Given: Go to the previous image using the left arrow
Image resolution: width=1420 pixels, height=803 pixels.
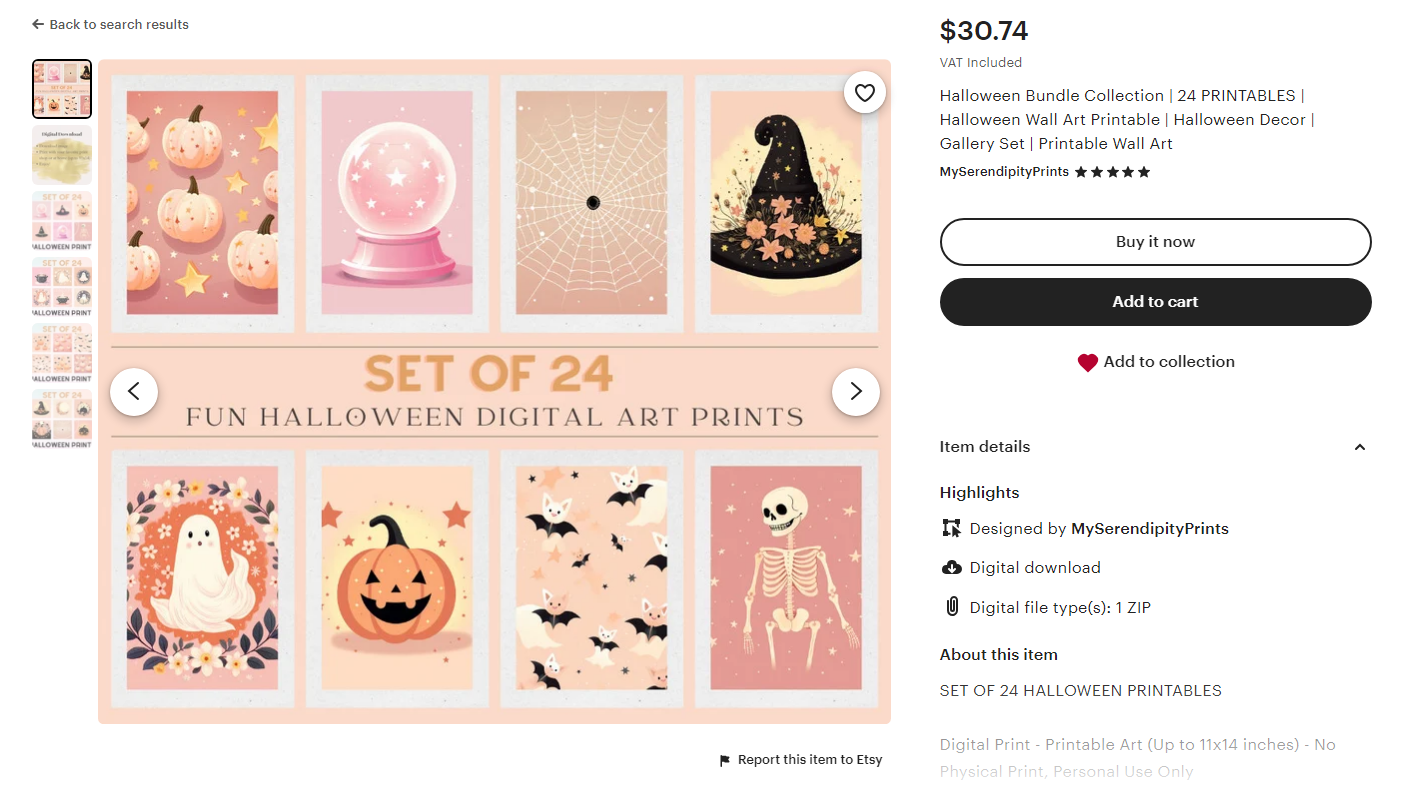Looking at the screenshot, I should 134,392.
